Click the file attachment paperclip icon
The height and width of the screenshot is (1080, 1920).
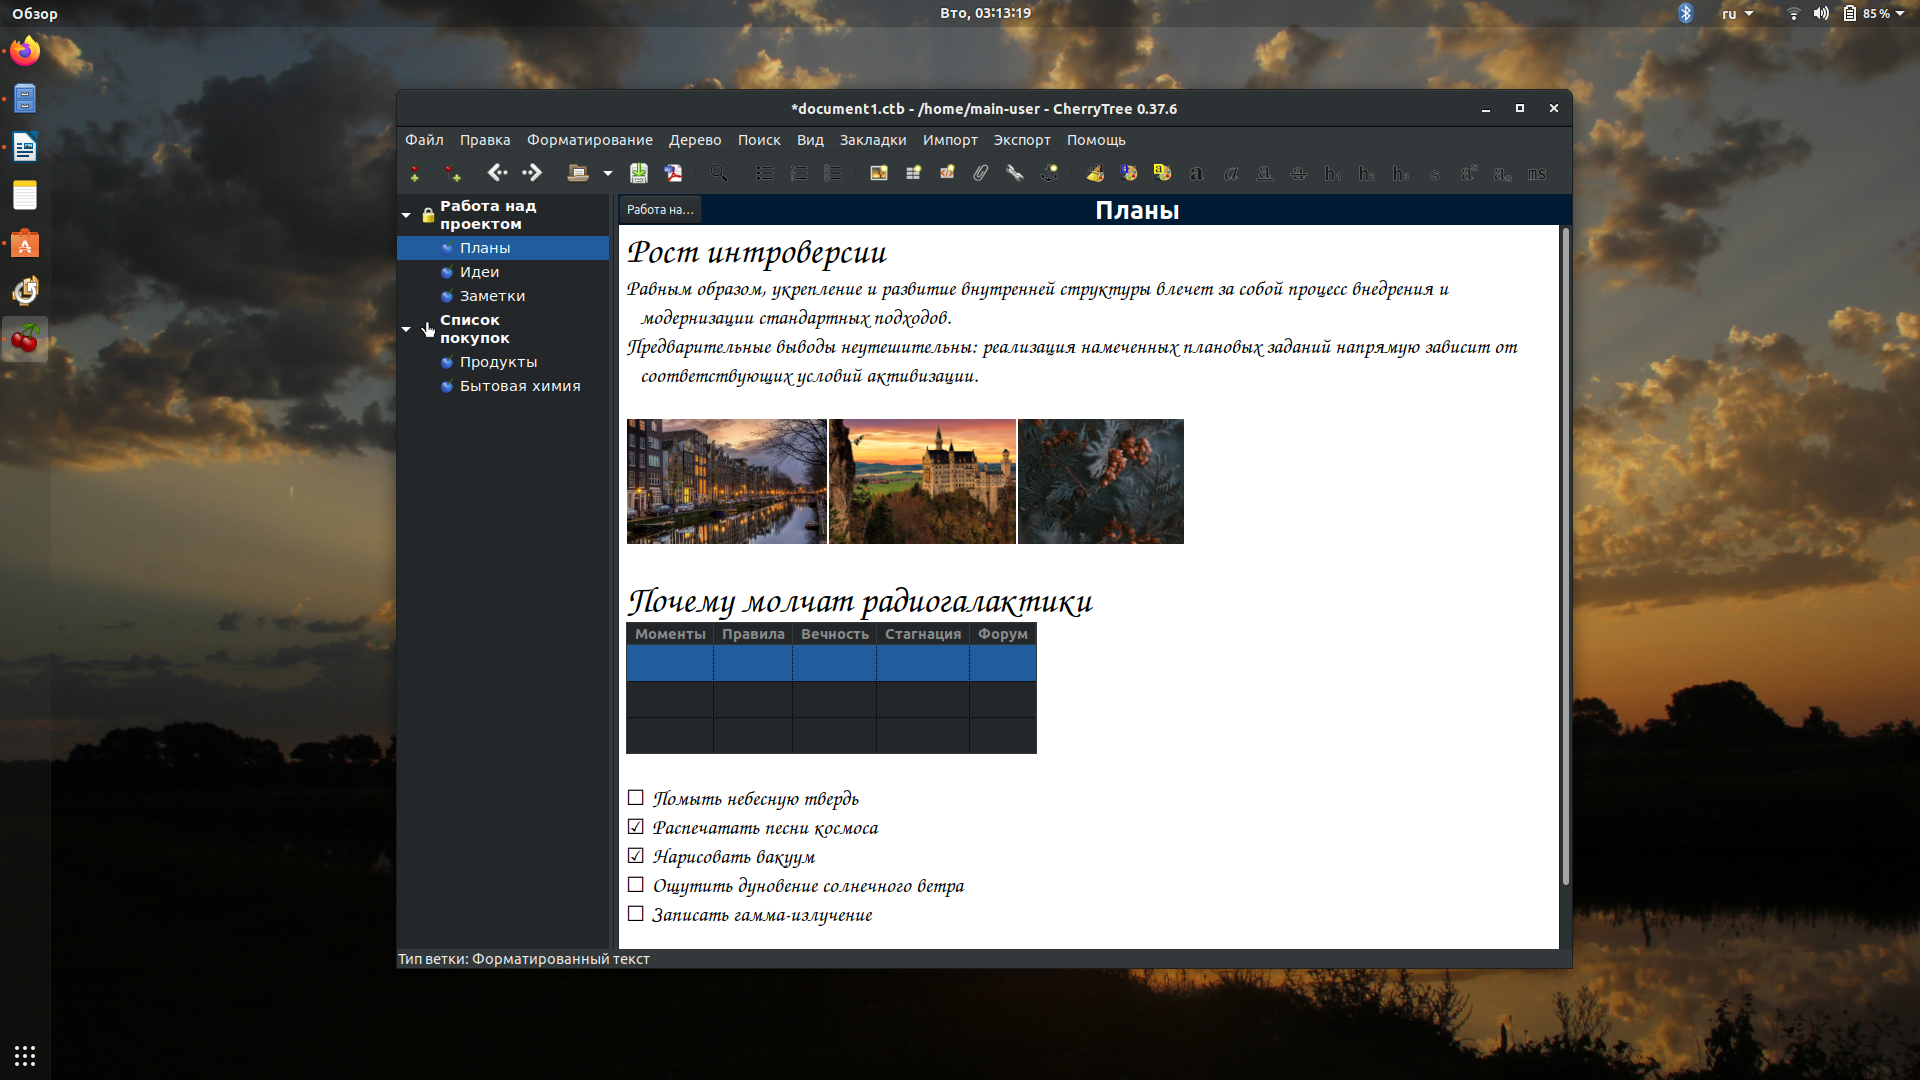pyautogui.click(x=981, y=174)
